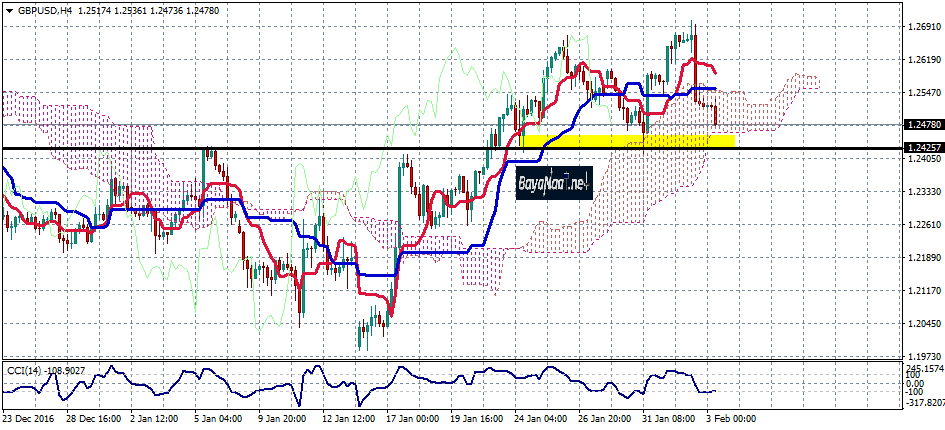This screenshot has width=945, height=430.
Task: Click the 1.23330 level on price scale
Action: click(922, 191)
